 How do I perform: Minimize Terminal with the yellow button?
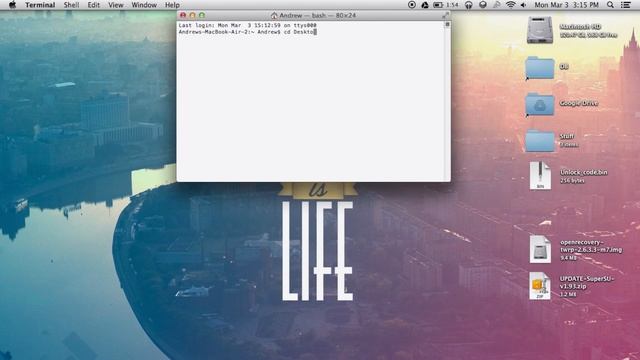pyautogui.click(x=192, y=15)
